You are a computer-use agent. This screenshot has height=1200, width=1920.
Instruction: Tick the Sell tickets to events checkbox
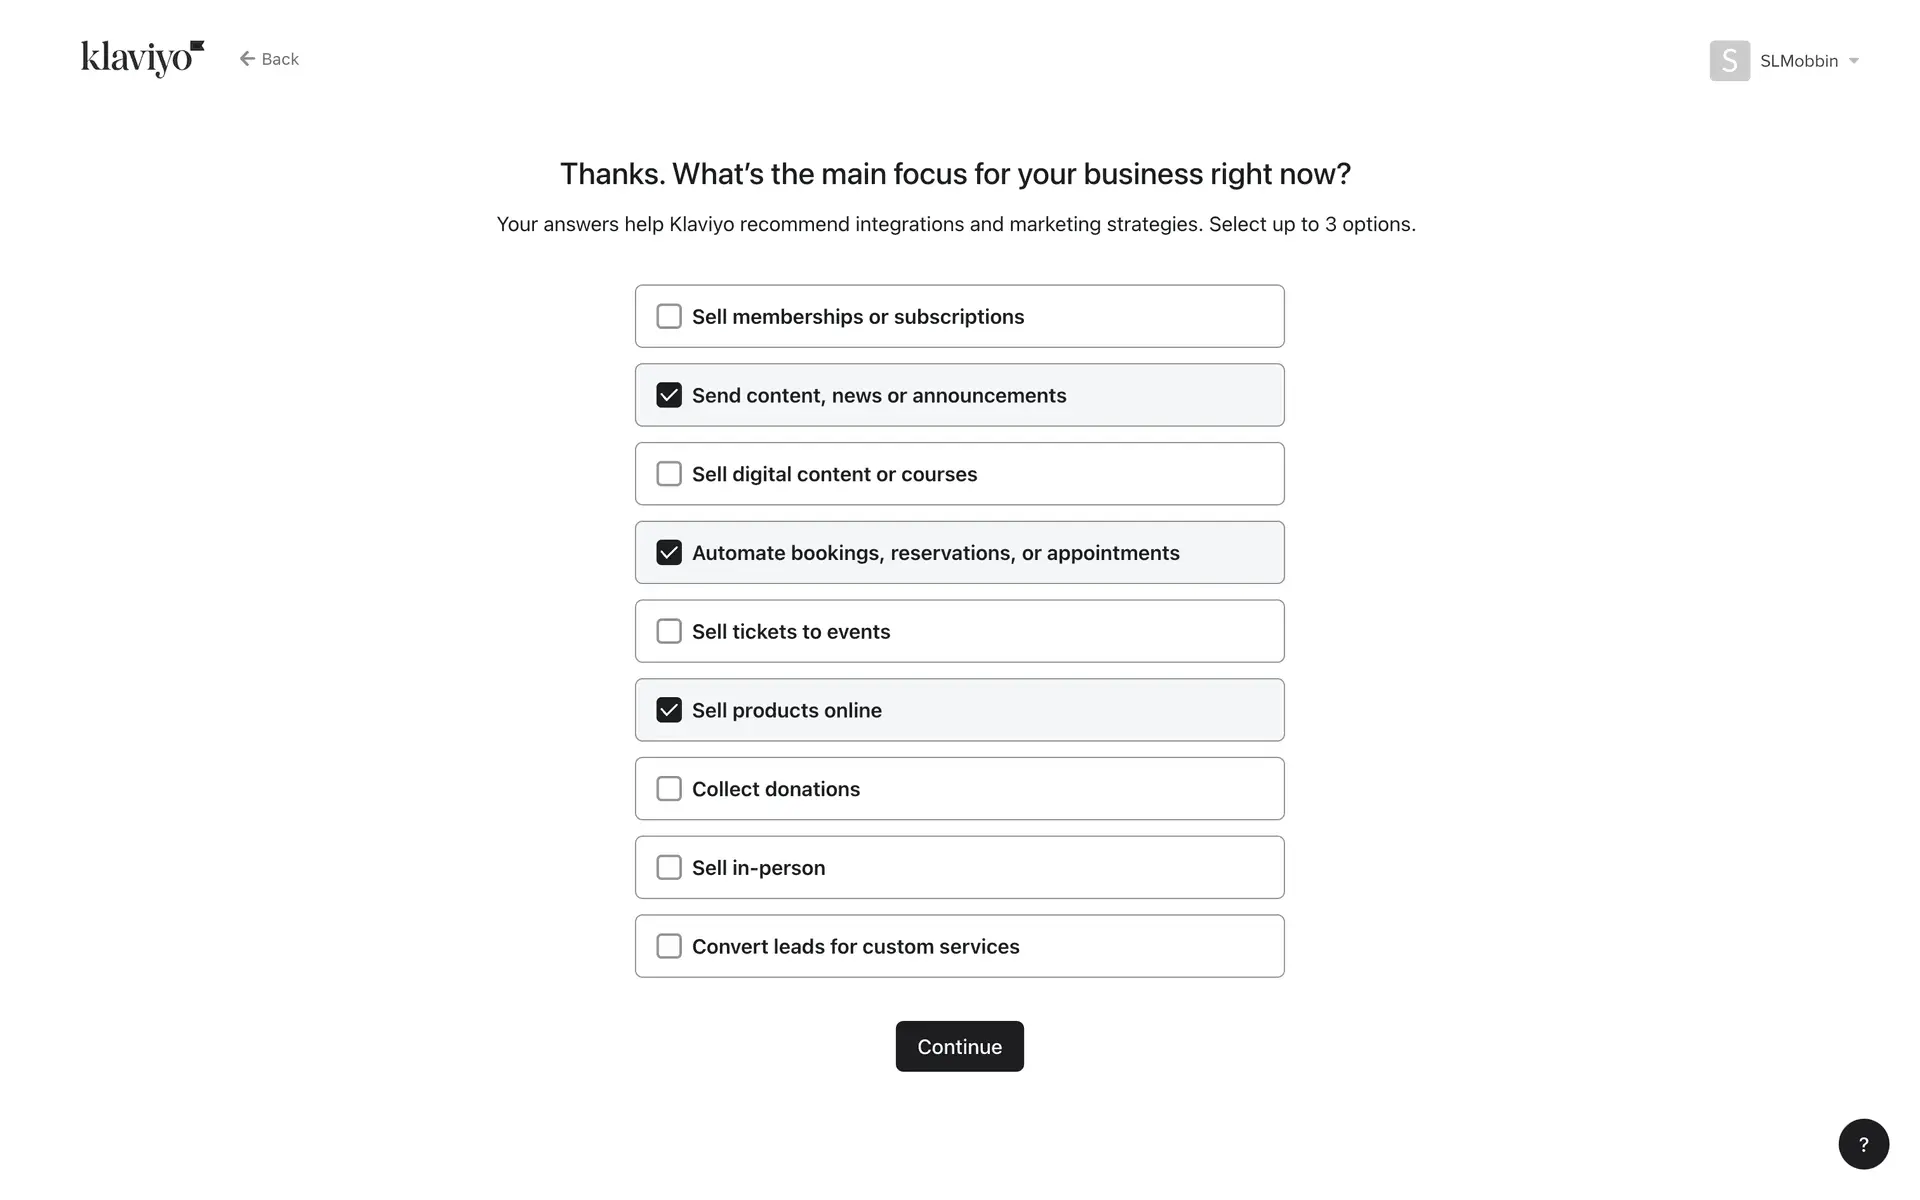[x=669, y=632]
